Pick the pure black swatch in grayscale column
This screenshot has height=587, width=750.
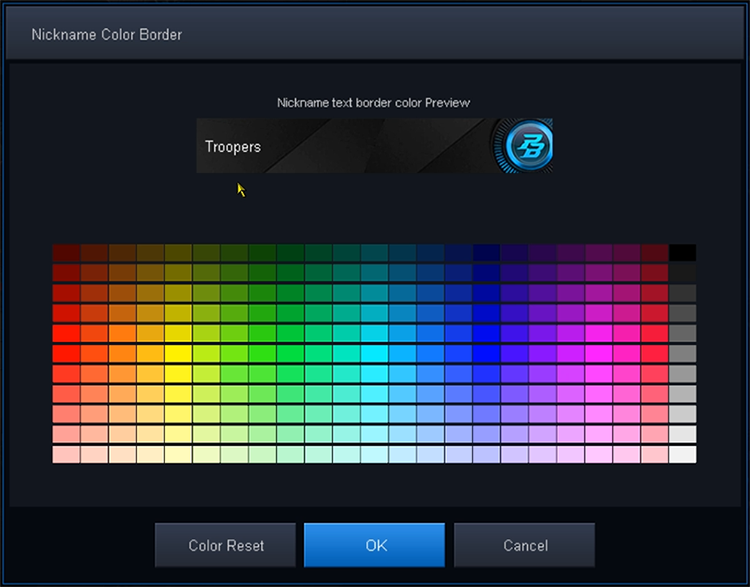click(683, 253)
